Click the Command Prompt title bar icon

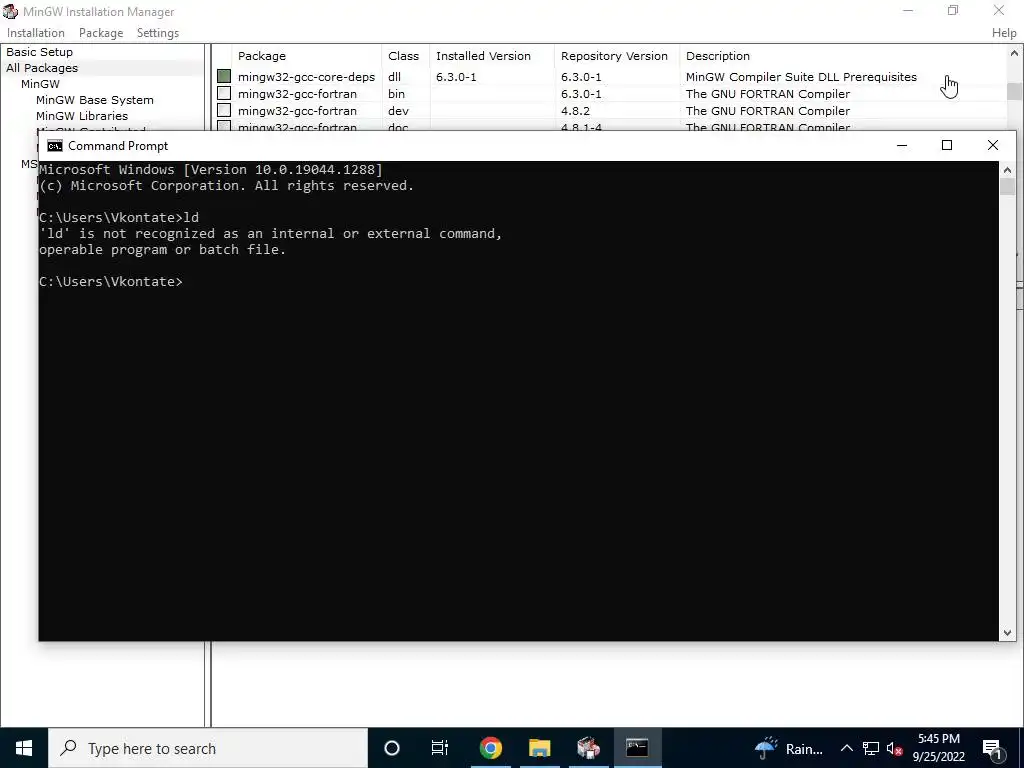coord(55,146)
